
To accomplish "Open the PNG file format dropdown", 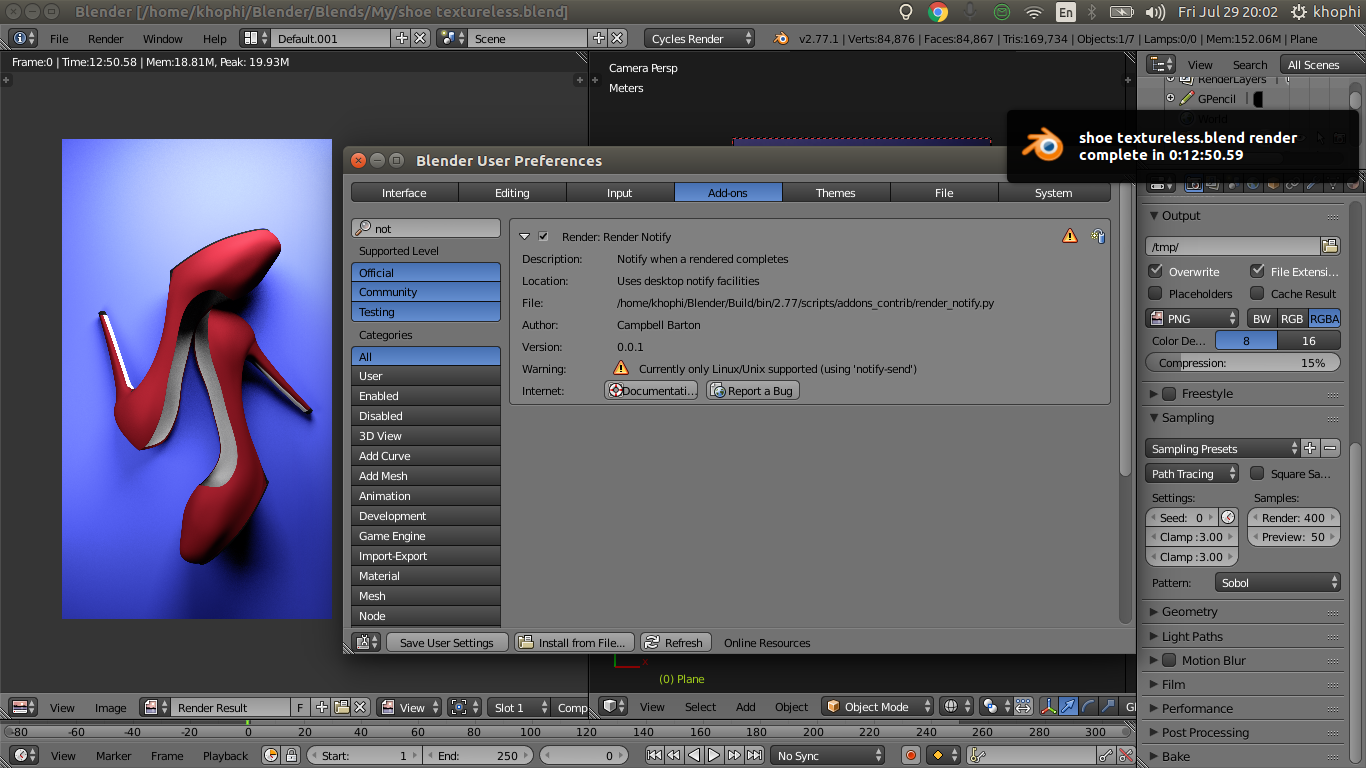I will coord(1192,319).
